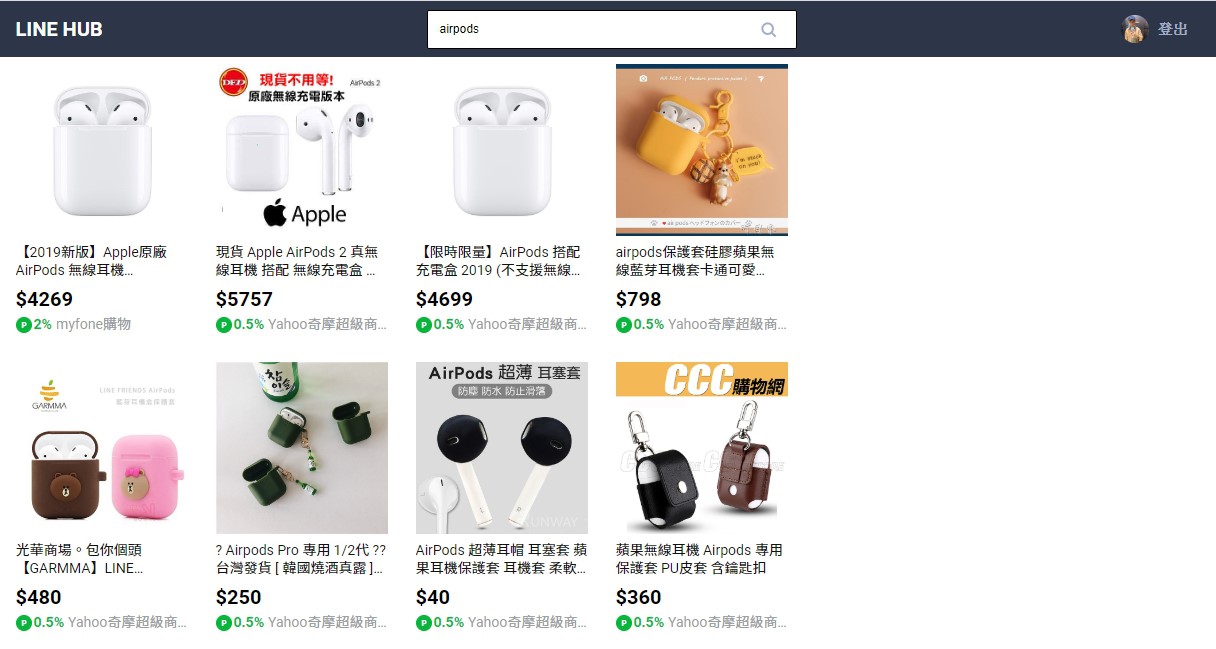Open 現貨 Apple AirPods 2 product title
The width and height of the screenshot is (1216, 649).
(x=298, y=261)
